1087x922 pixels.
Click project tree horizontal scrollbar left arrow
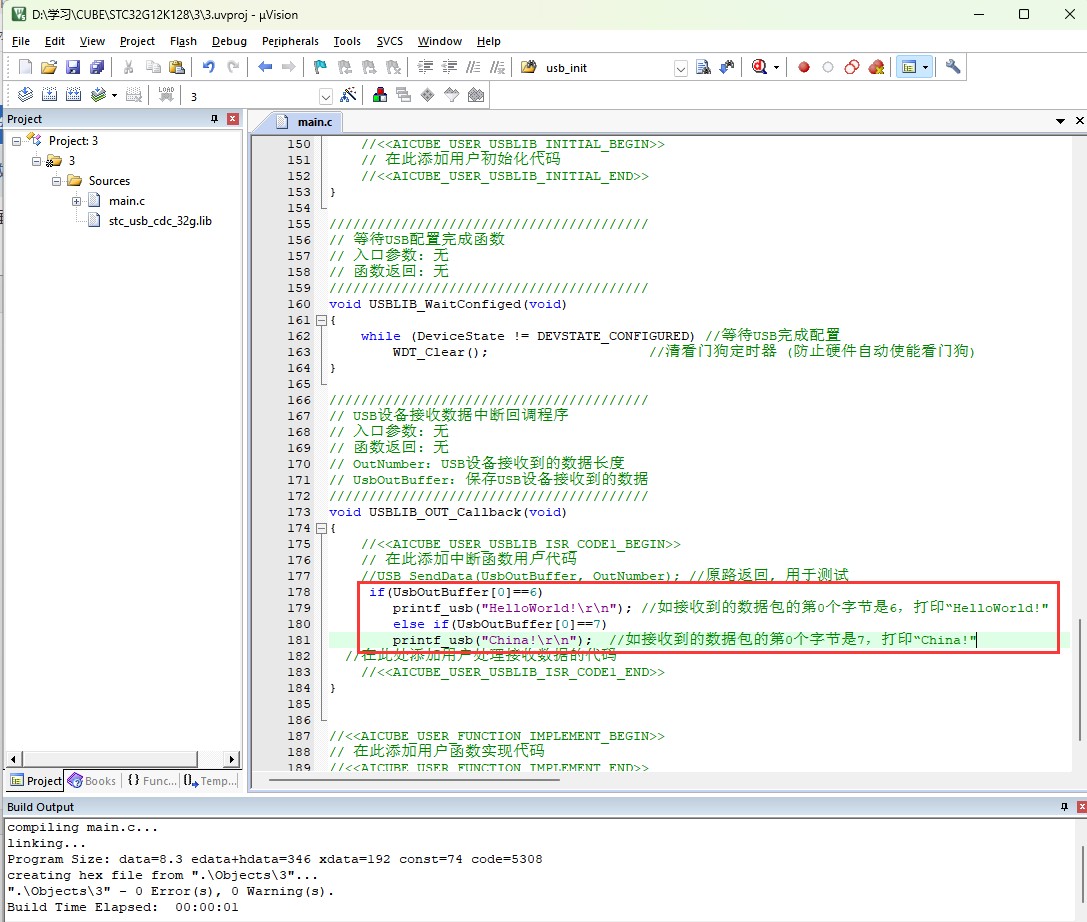pyautogui.click(x=13, y=759)
